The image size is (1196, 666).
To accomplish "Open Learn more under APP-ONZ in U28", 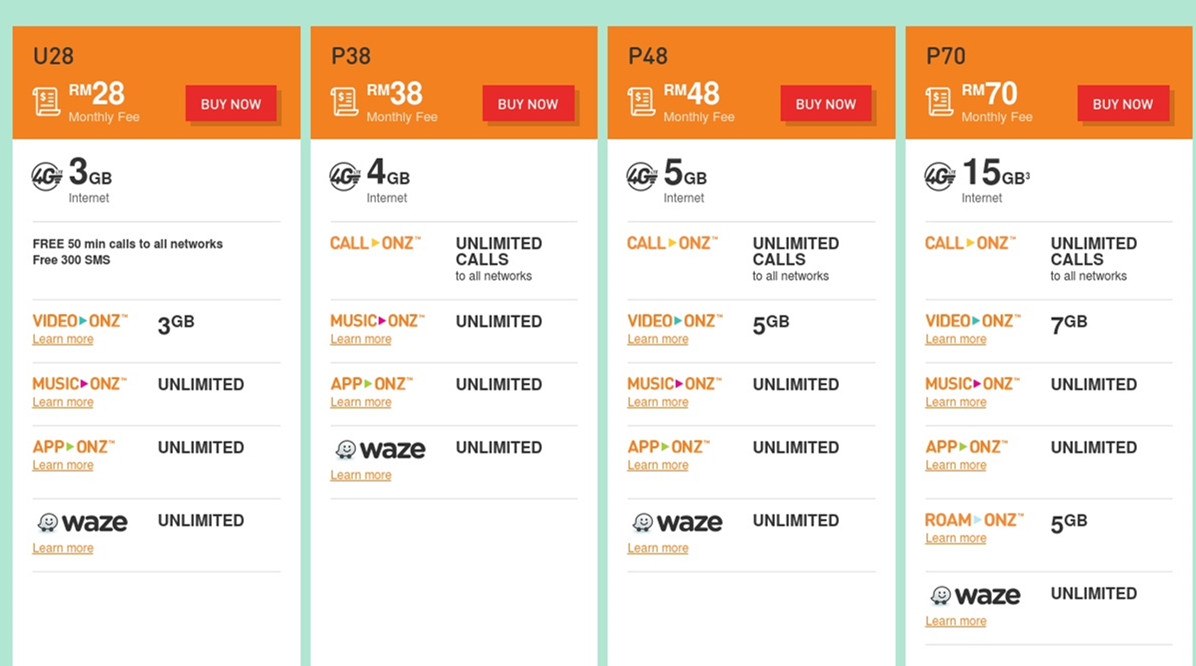I will pyautogui.click(x=63, y=465).
